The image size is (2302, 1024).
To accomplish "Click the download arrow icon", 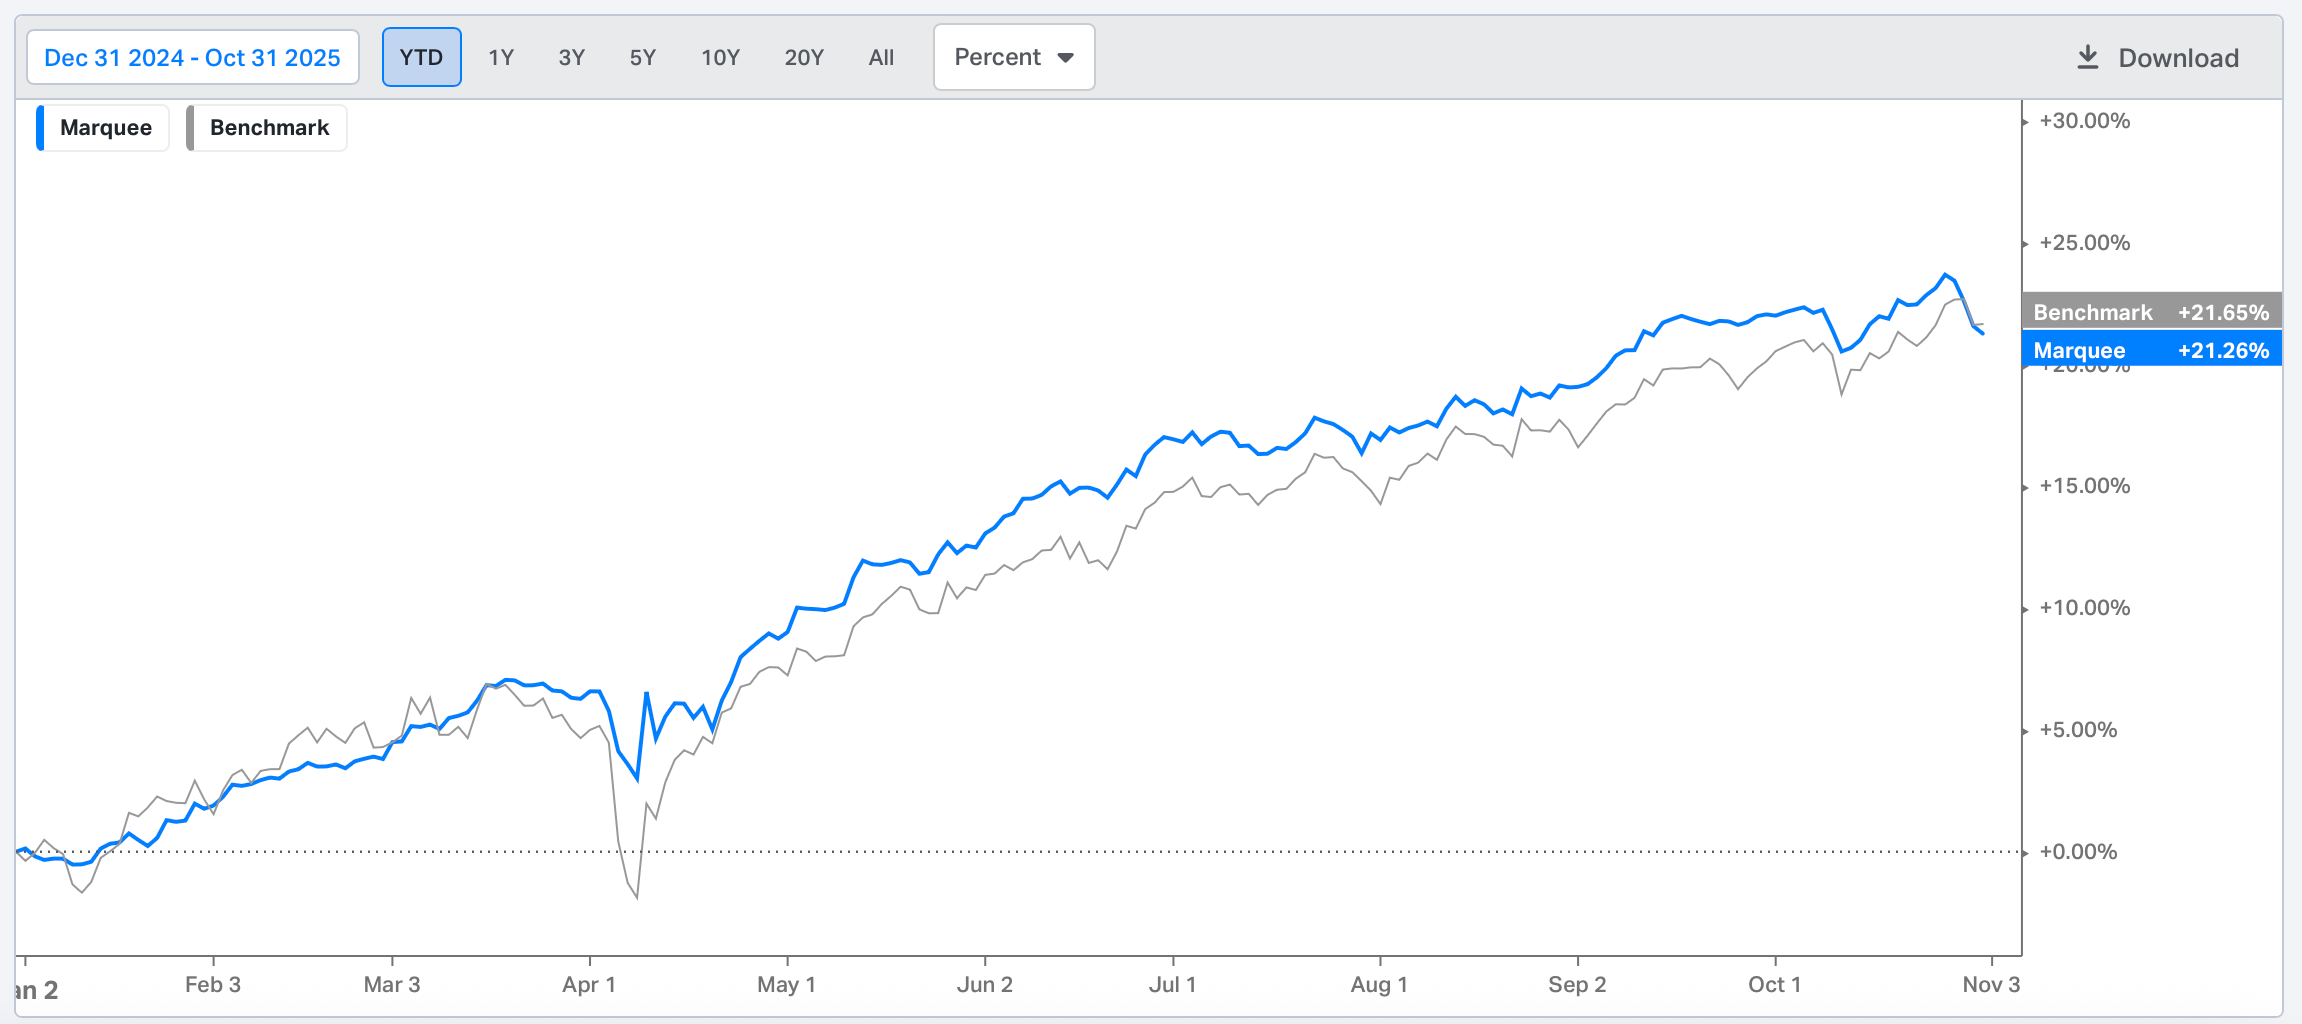I will tap(2088, 58).
